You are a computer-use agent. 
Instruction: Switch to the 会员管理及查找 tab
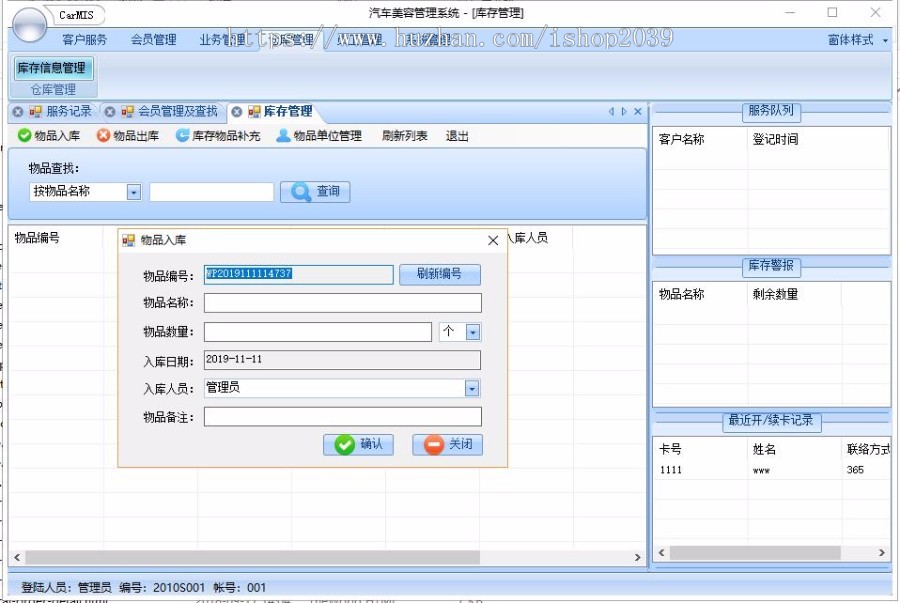(177, 111)
